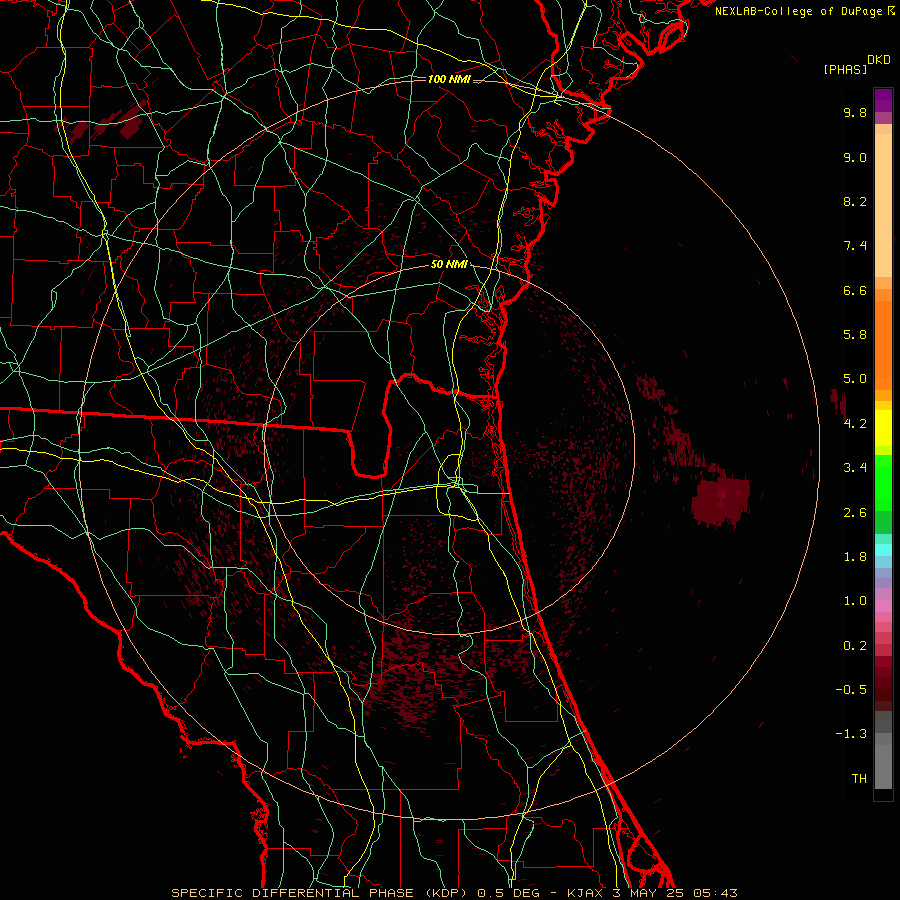Pick the bright green band on the color scale
The image size is (900, 900).
point(883,484)
